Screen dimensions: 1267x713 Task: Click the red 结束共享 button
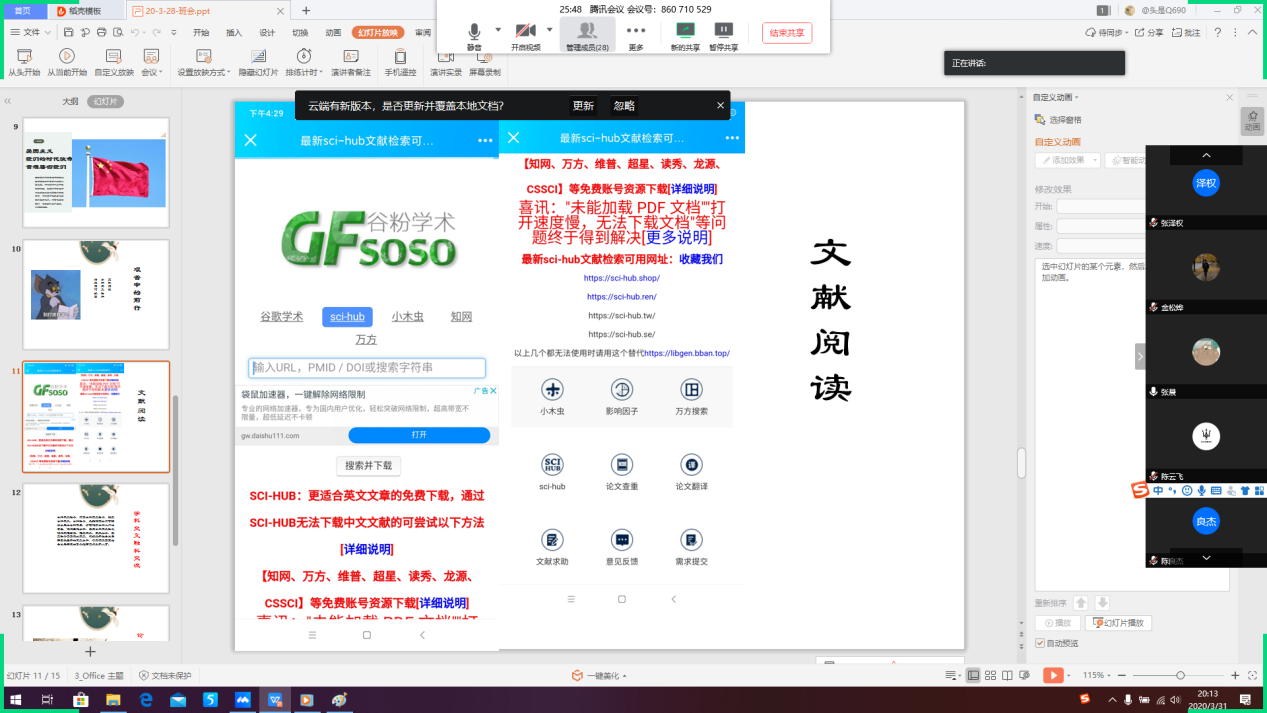786,32
